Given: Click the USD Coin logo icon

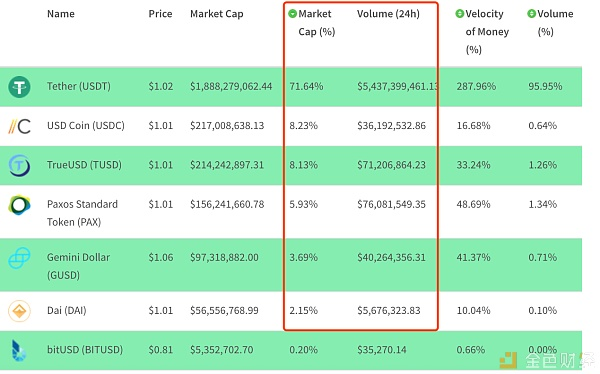Looking at the screenshot, I should point(19,126).
